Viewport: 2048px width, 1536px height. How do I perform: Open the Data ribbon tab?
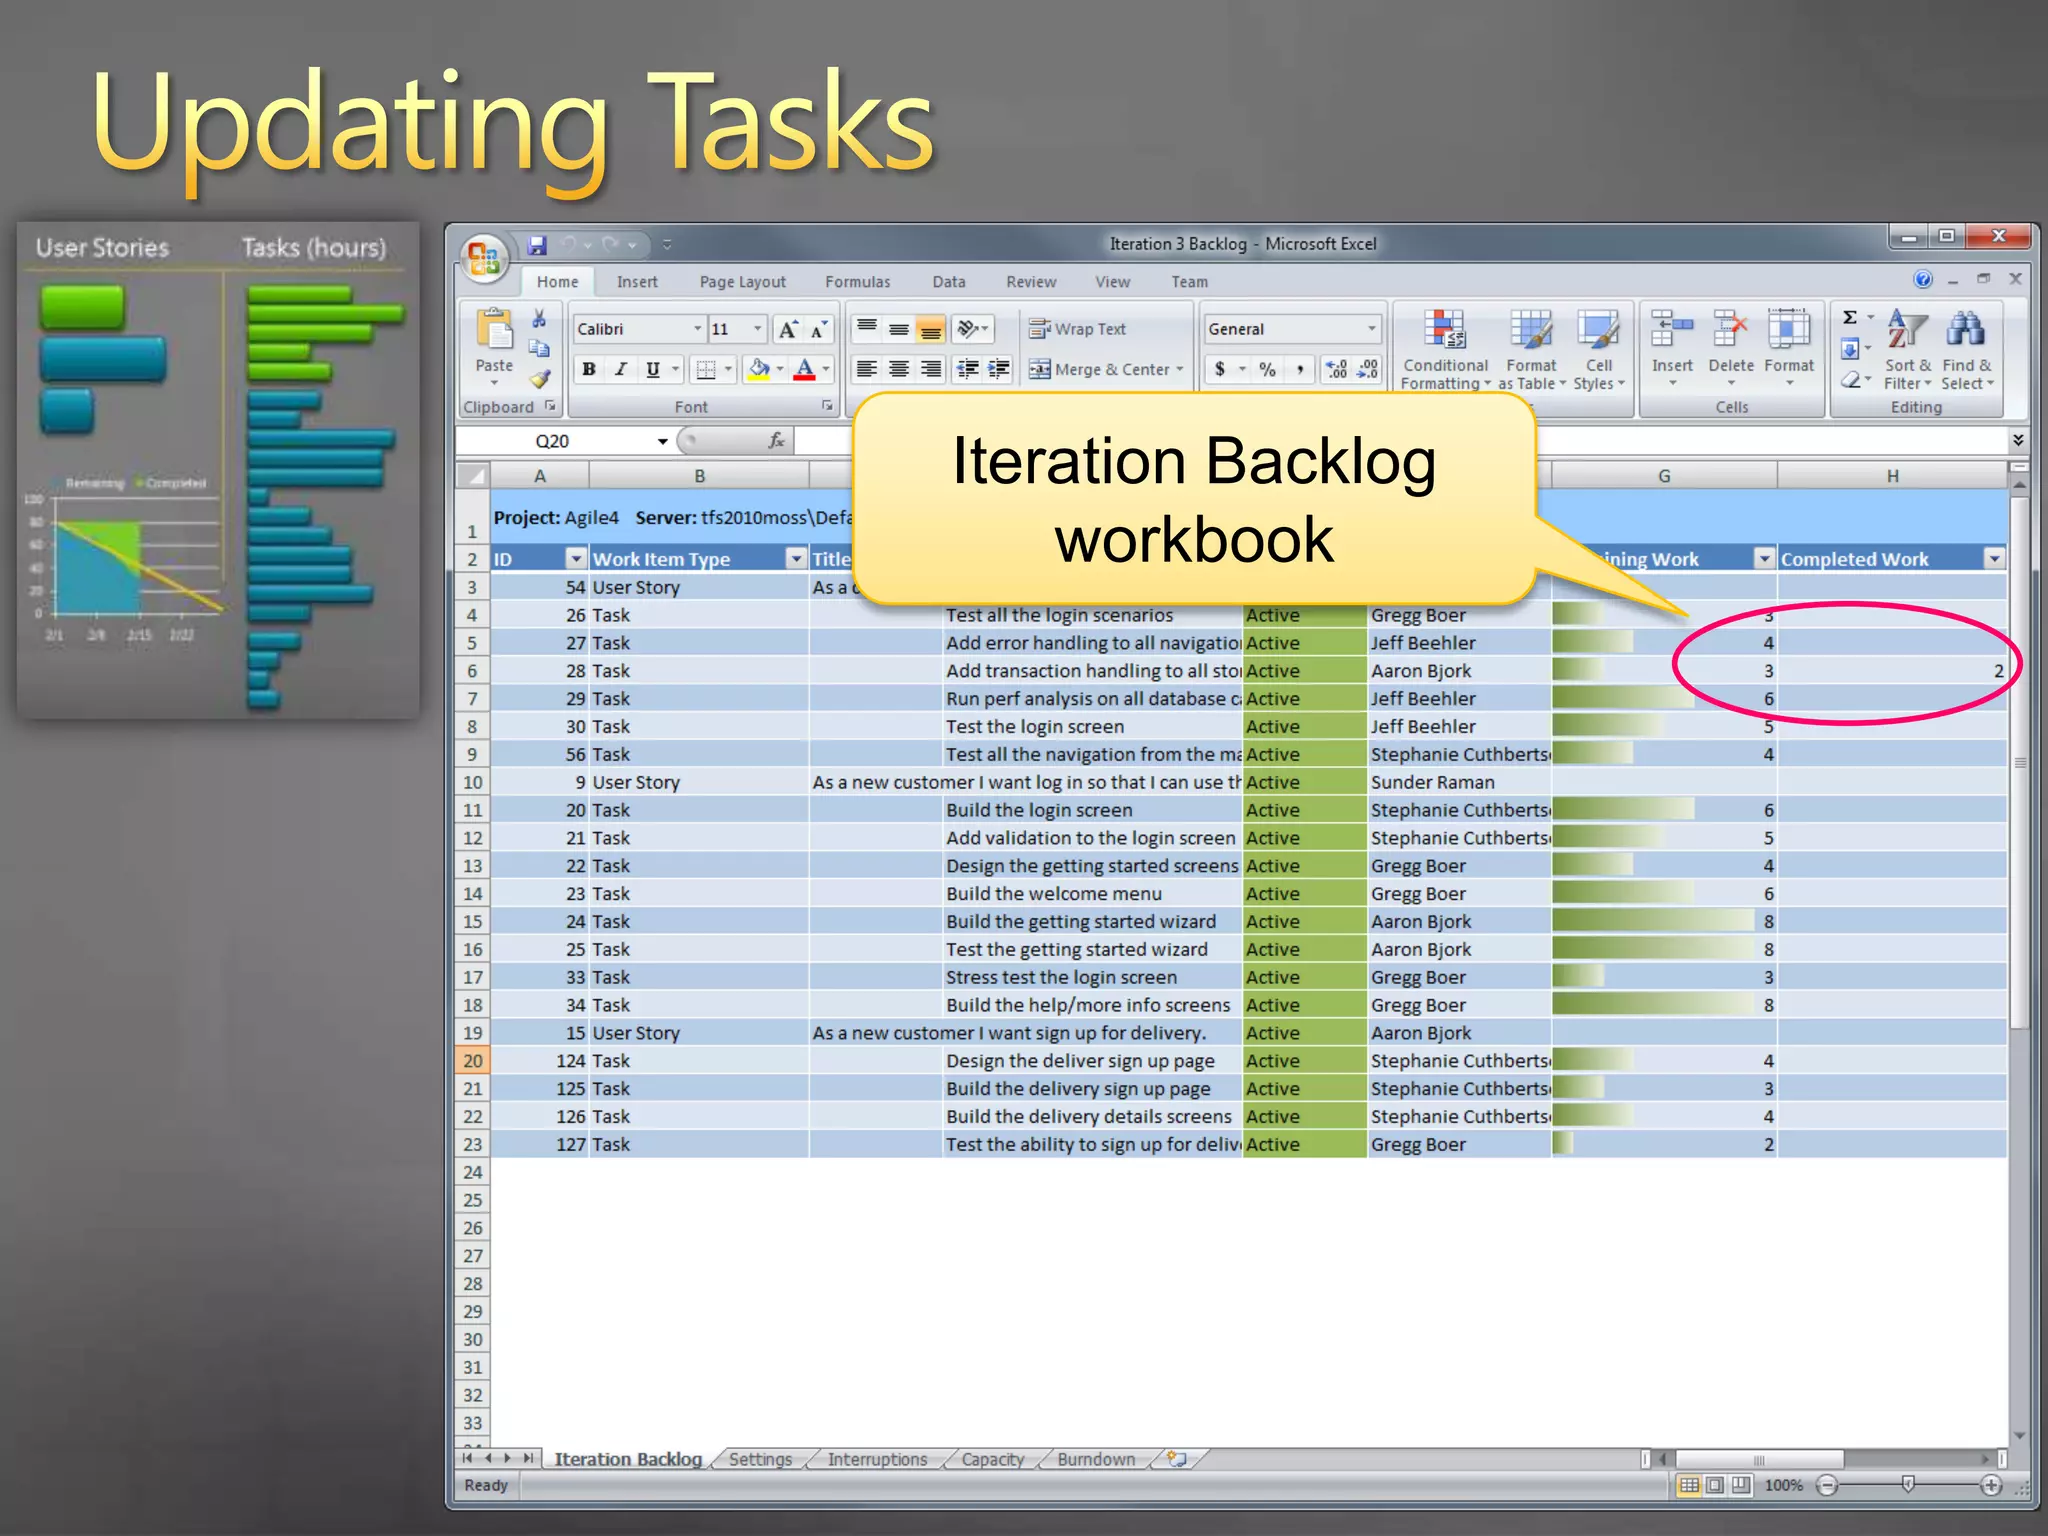(948, 282)
